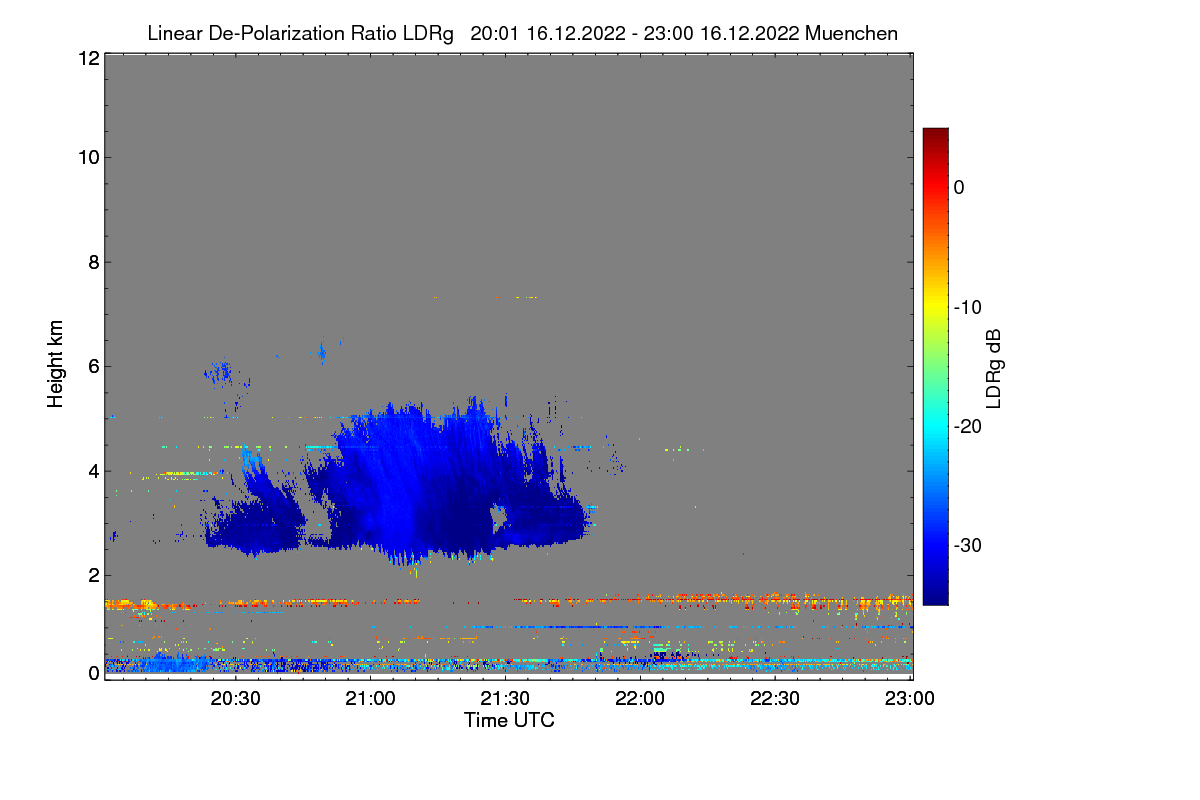Click the 21:00 time tick label

(371, 699)
